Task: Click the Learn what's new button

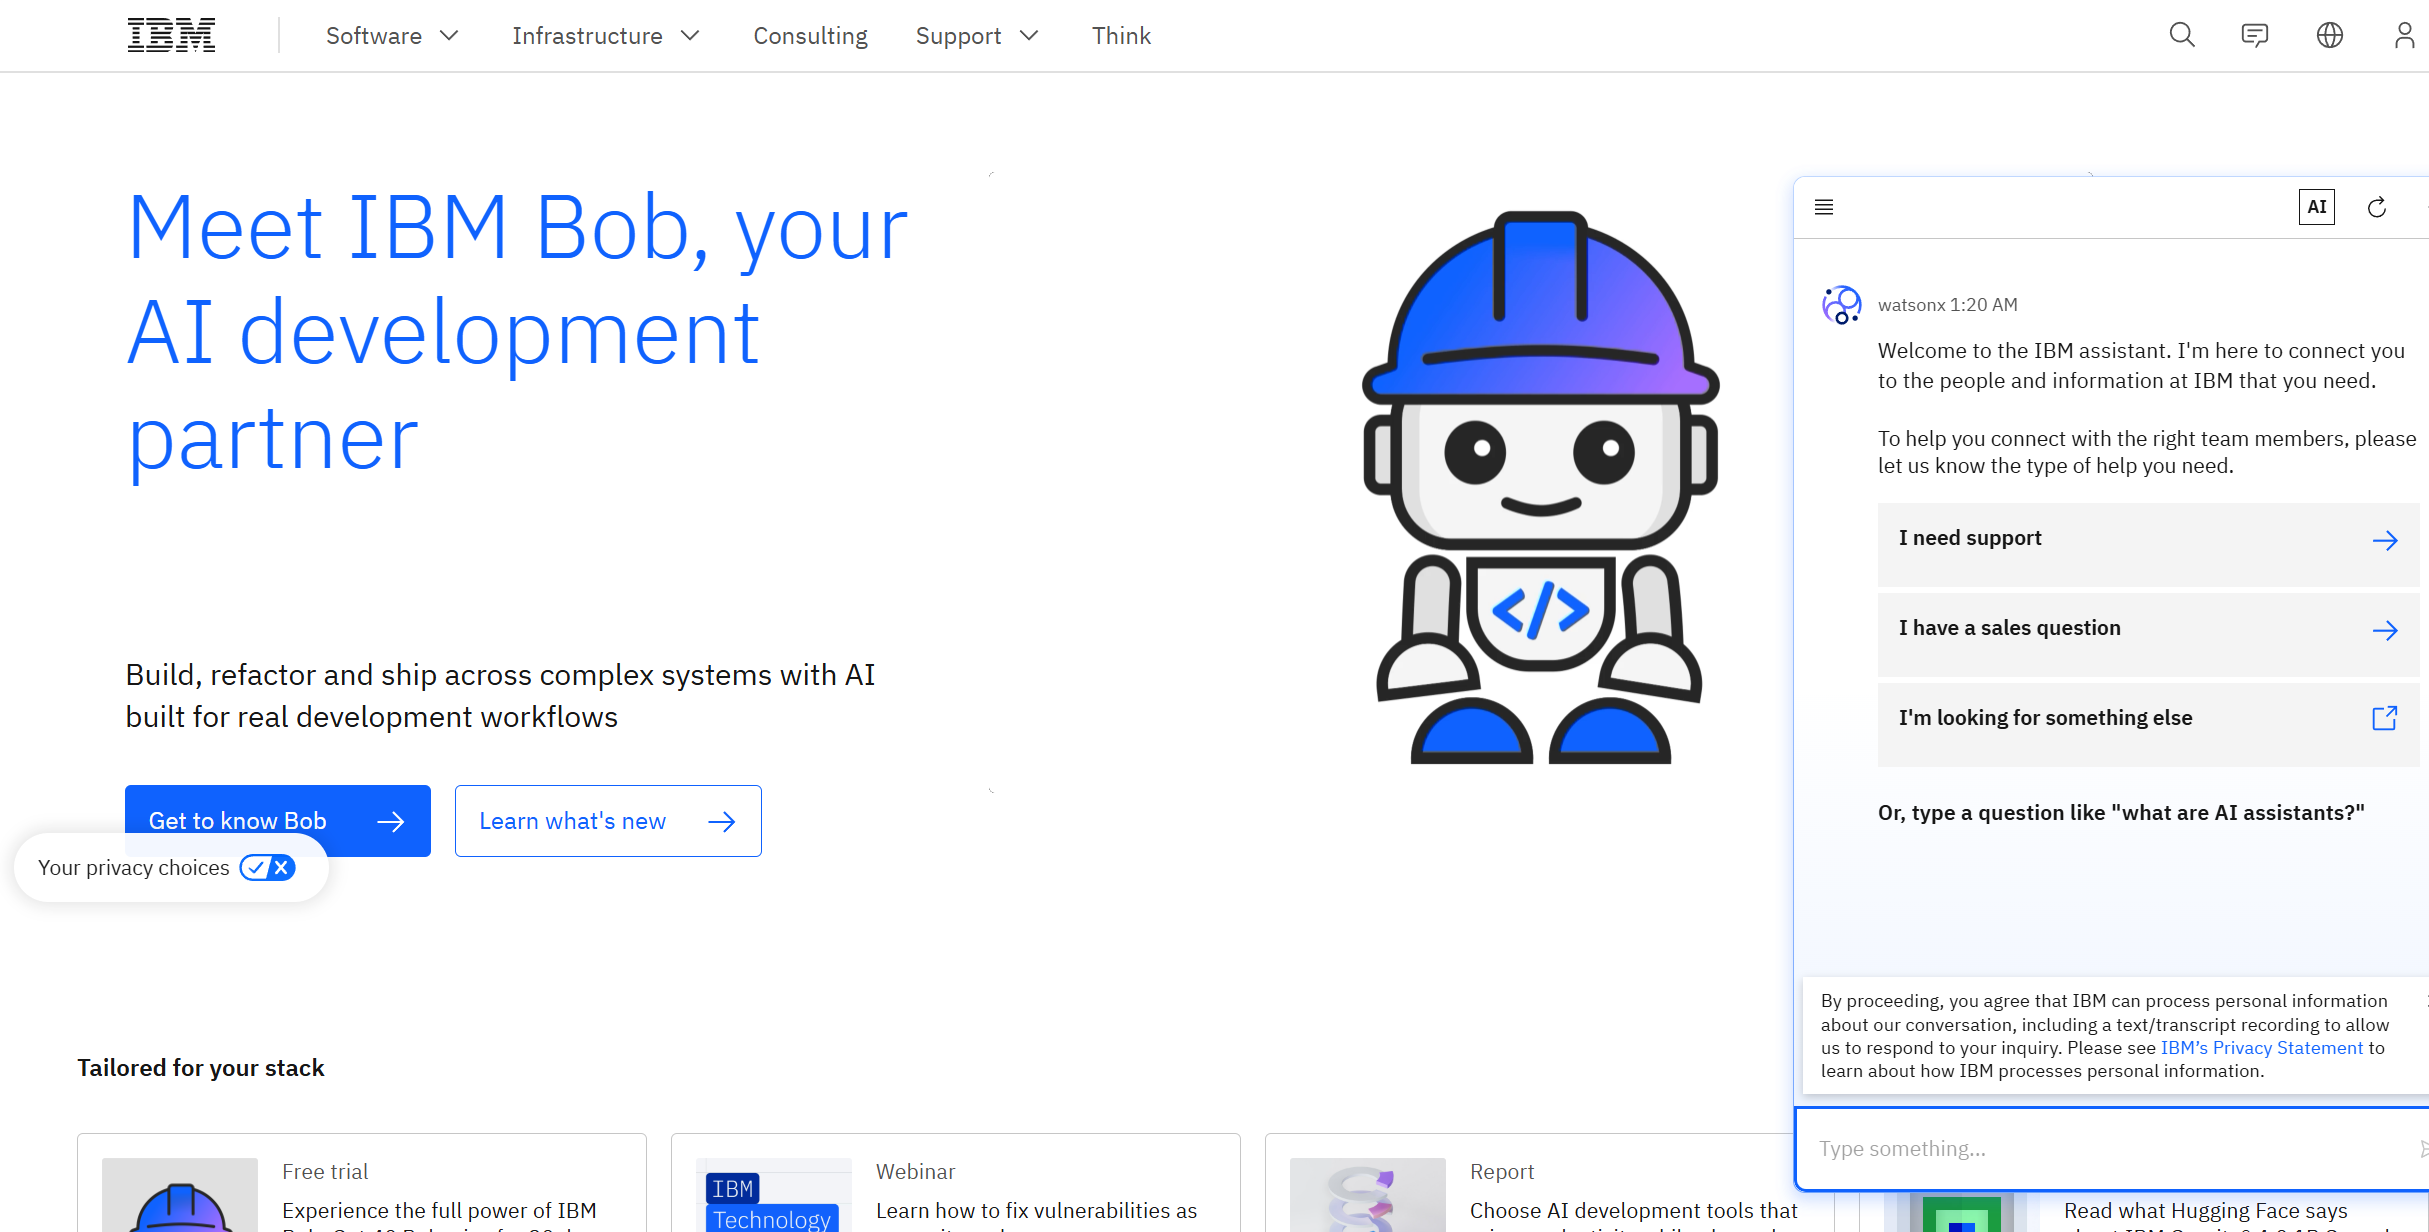Action: [x=608, y=821]
